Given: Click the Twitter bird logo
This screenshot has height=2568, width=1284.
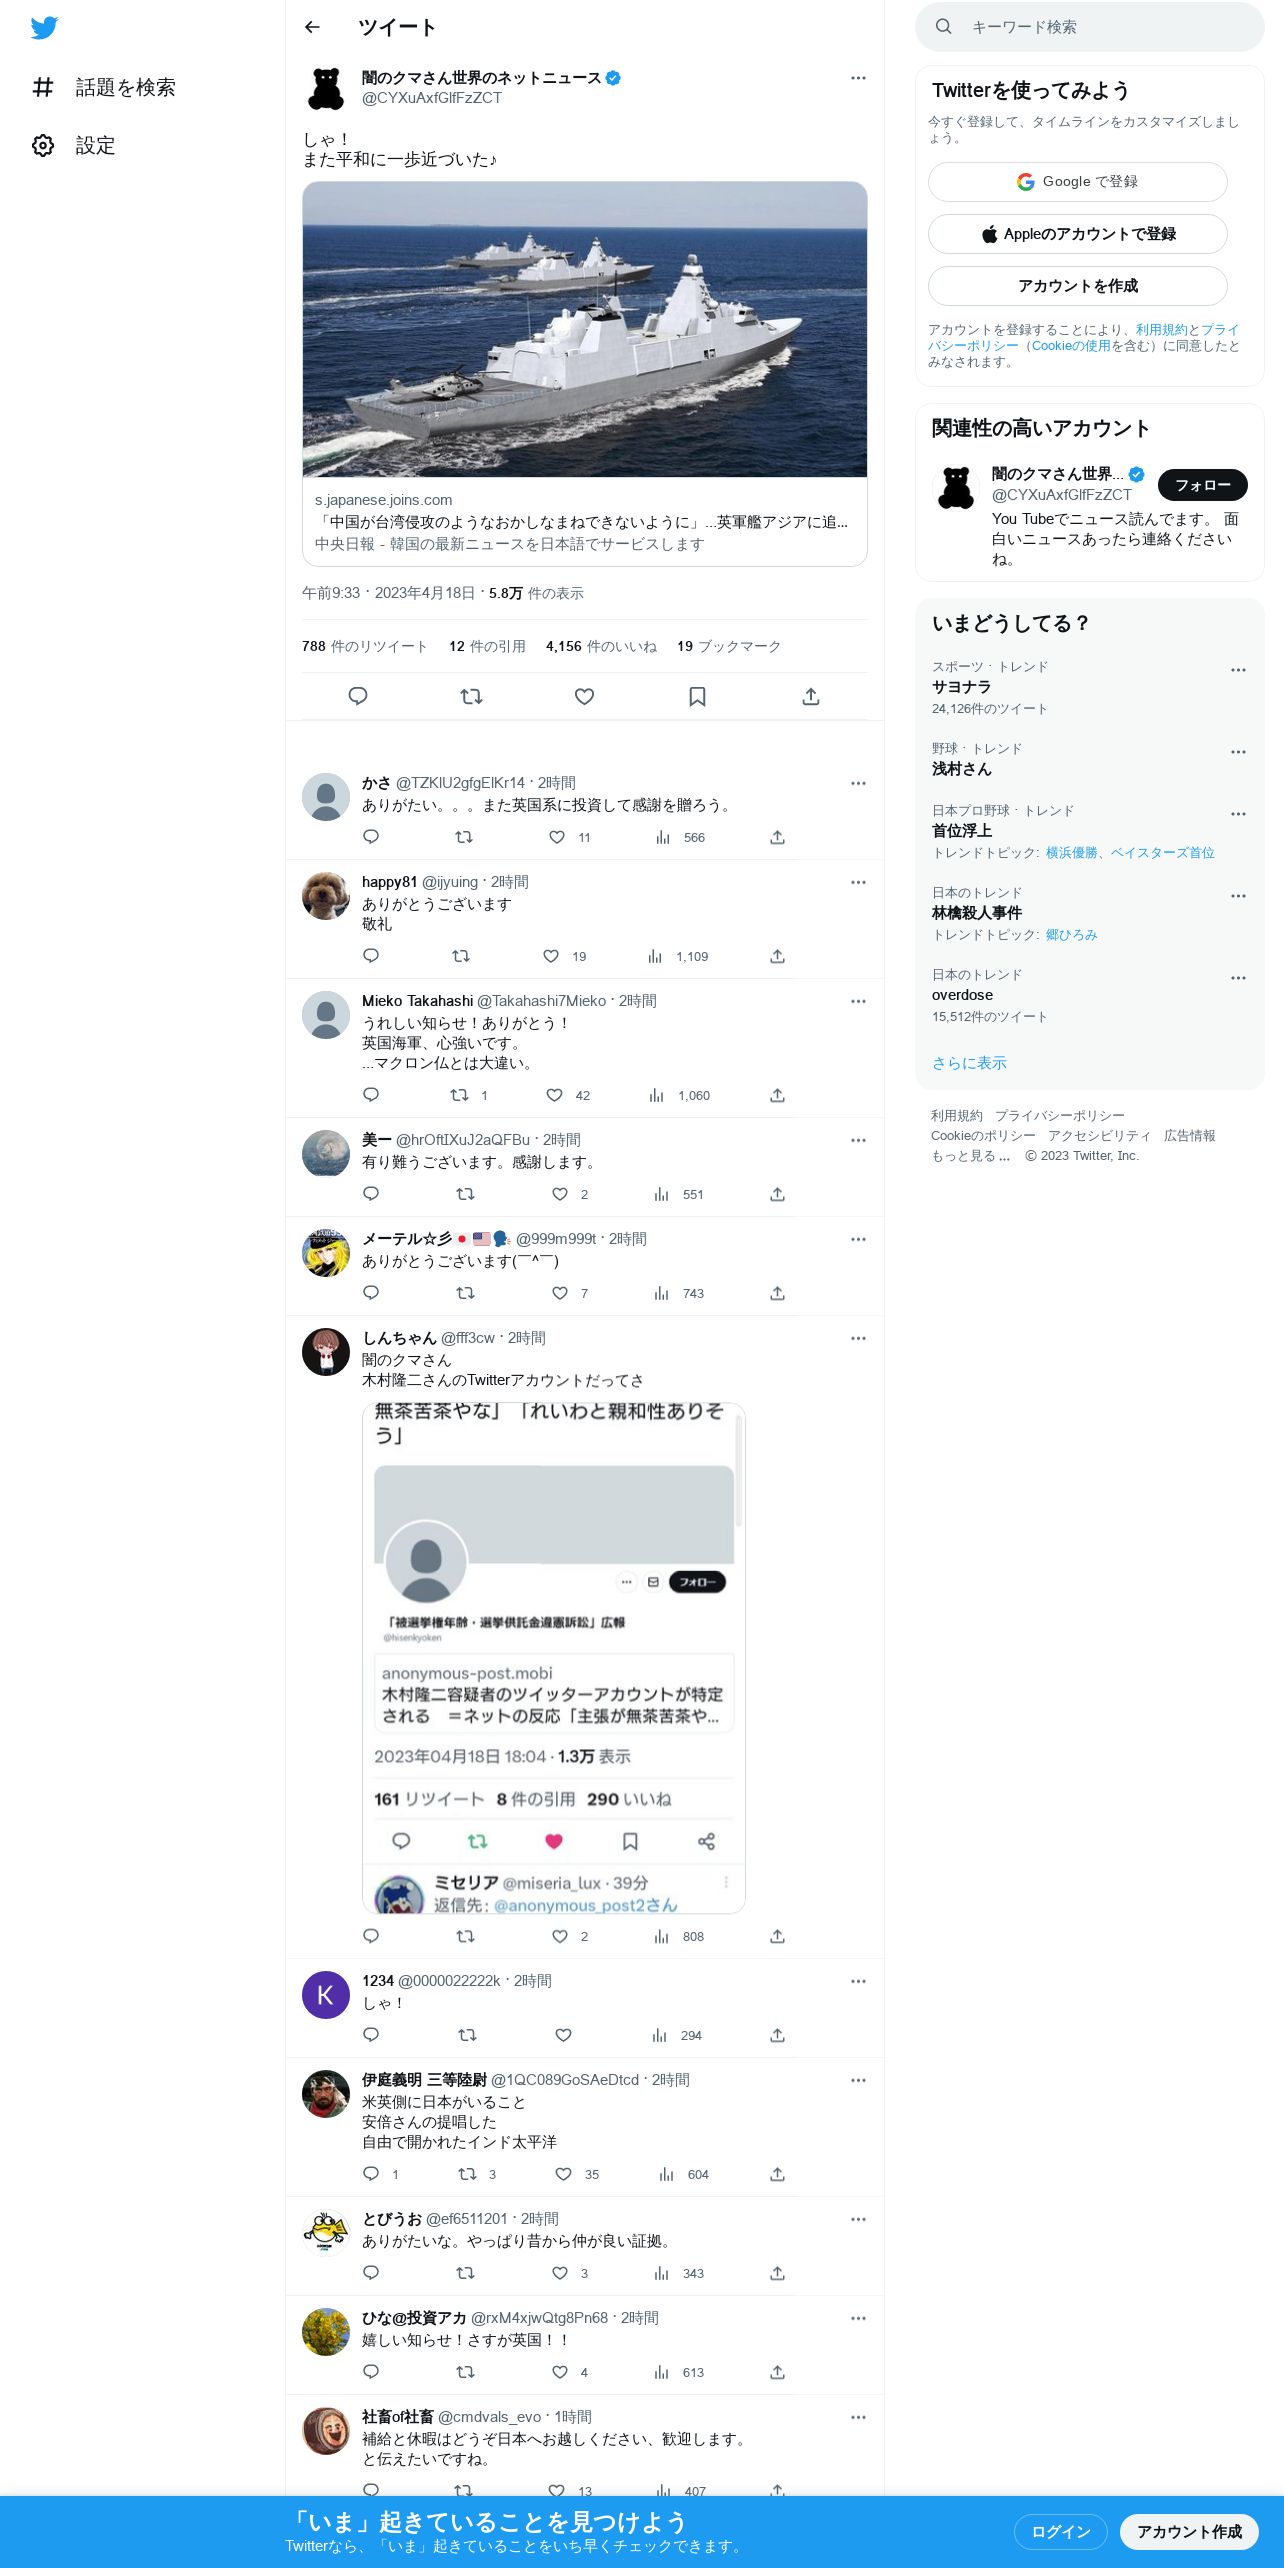Looking at the screenshot, I should coord(44,28).
